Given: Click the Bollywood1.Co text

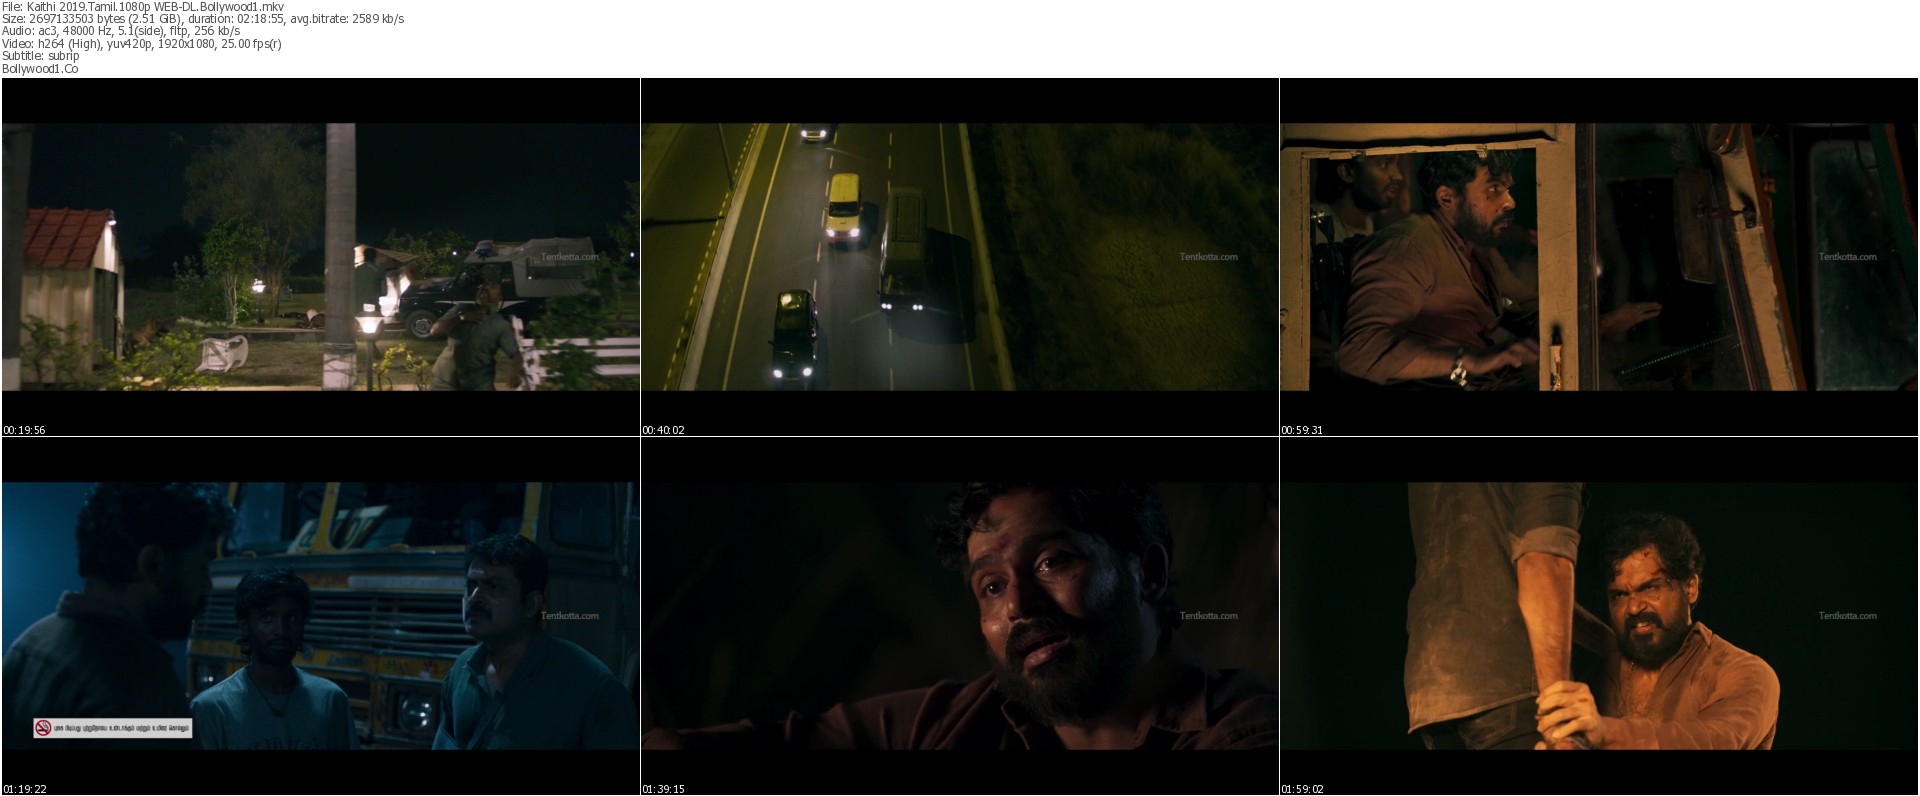Looking at the screenshot, I should pyautogui.click(x=40, y=69).
